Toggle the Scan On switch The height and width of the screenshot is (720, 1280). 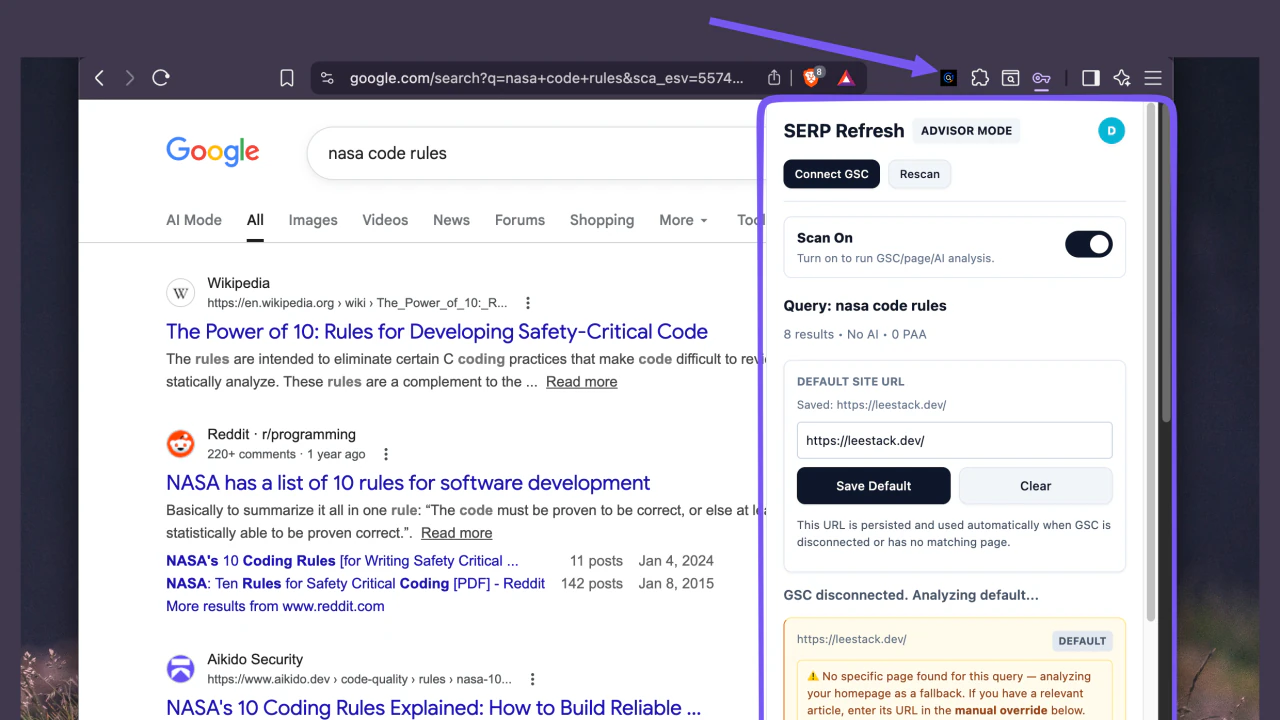point(1089,244)
